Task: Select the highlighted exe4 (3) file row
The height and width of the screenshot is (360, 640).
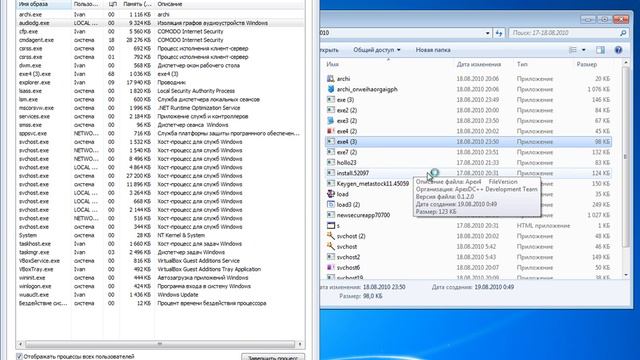Action: point(468,142)
